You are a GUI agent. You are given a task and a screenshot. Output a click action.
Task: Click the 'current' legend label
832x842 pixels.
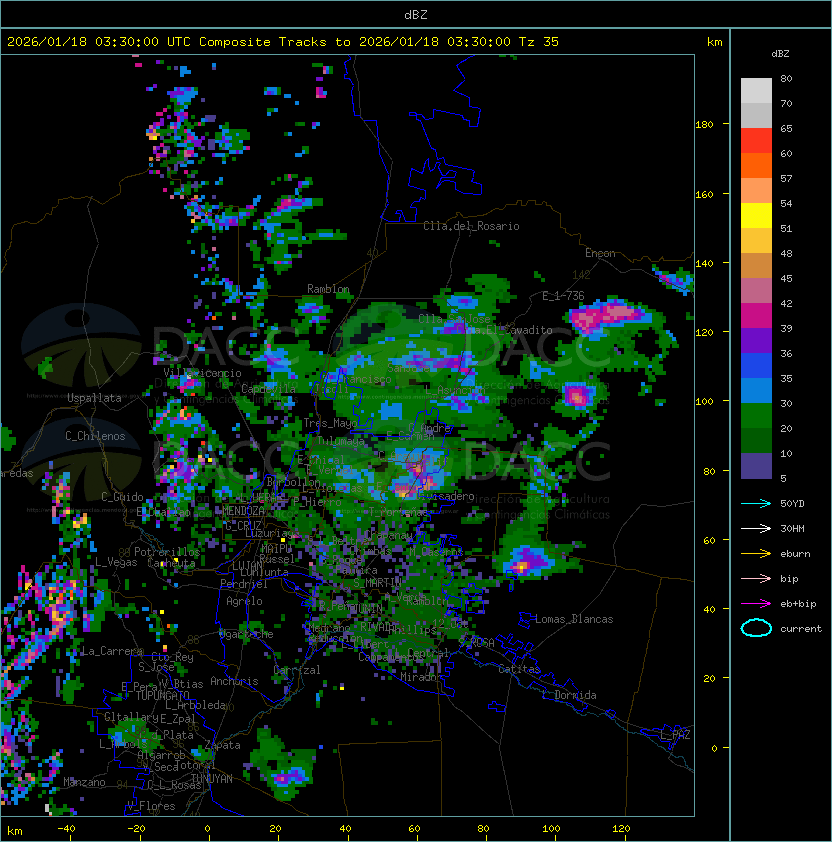pos(801,629)
